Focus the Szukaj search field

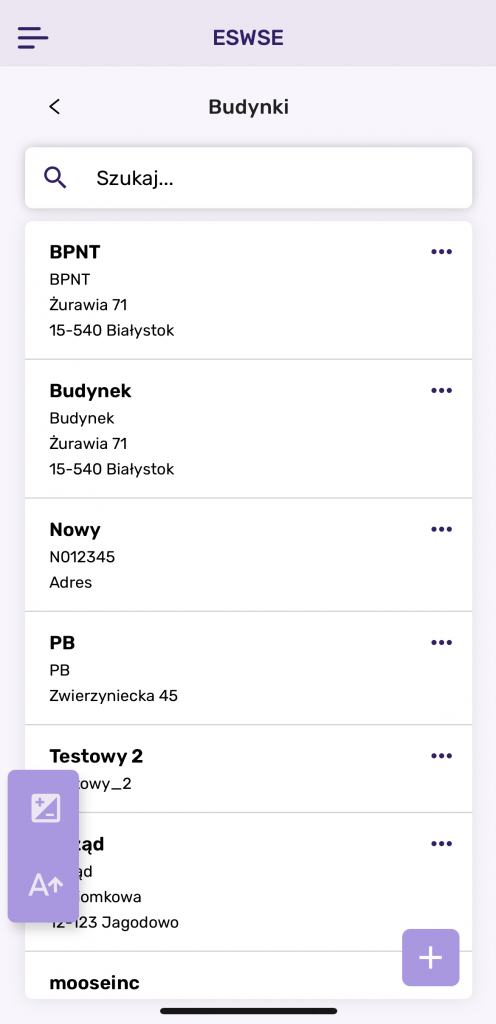click(x=248, y=178)
